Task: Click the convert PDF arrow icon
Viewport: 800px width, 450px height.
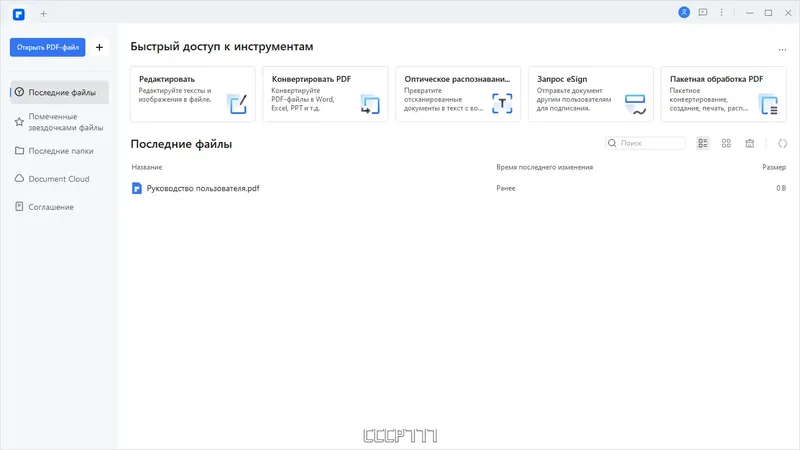Action: pos(370,104)
